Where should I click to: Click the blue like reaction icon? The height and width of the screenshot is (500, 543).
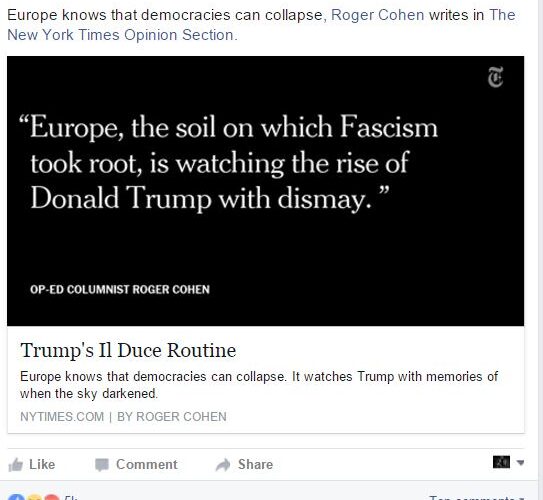click(16, 497)
